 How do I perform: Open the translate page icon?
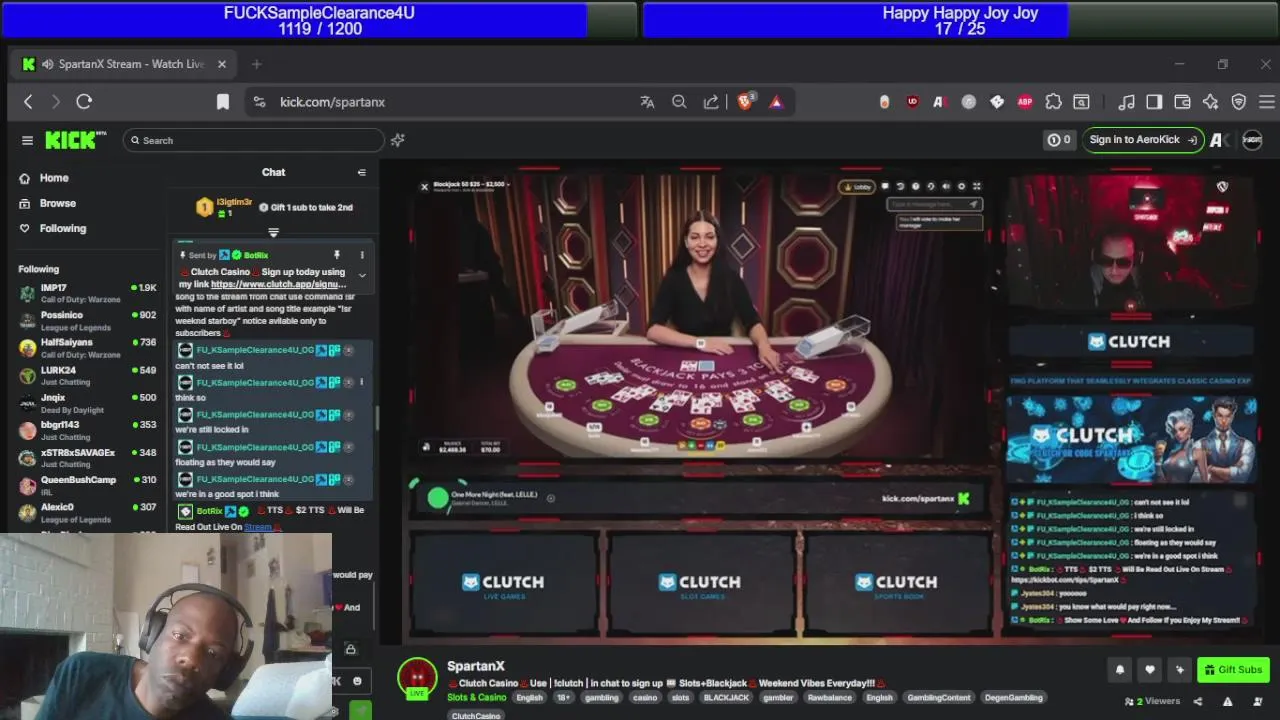[647, 102]
